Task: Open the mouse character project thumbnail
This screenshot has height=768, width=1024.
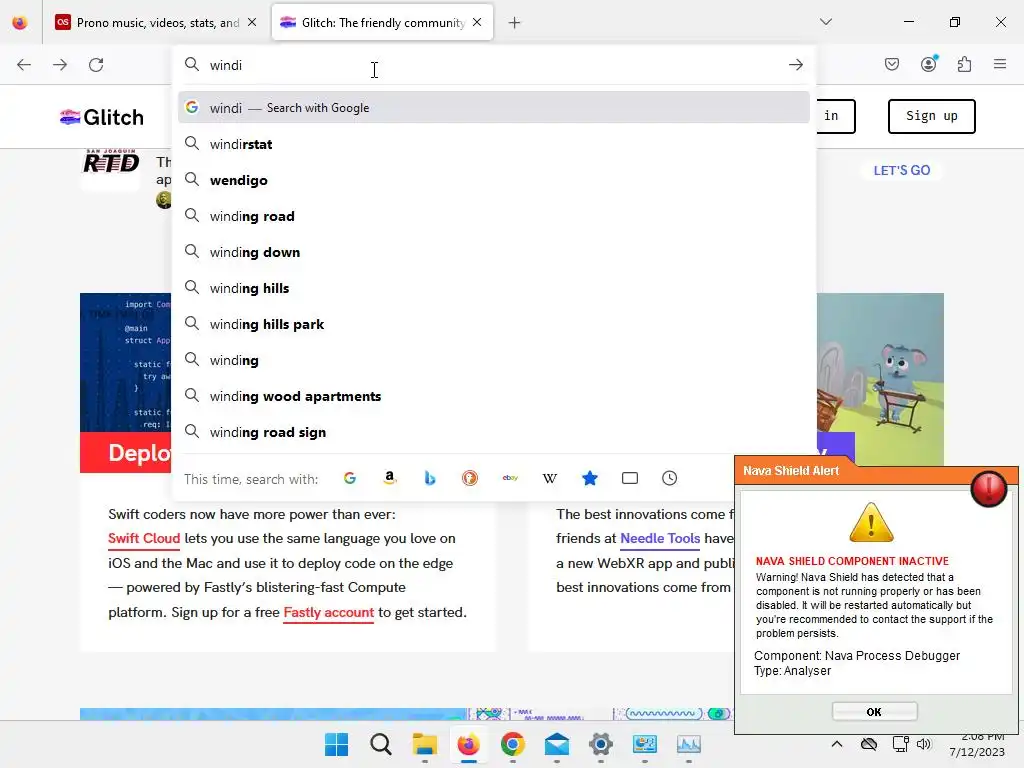Action: [x=880, y=379]
